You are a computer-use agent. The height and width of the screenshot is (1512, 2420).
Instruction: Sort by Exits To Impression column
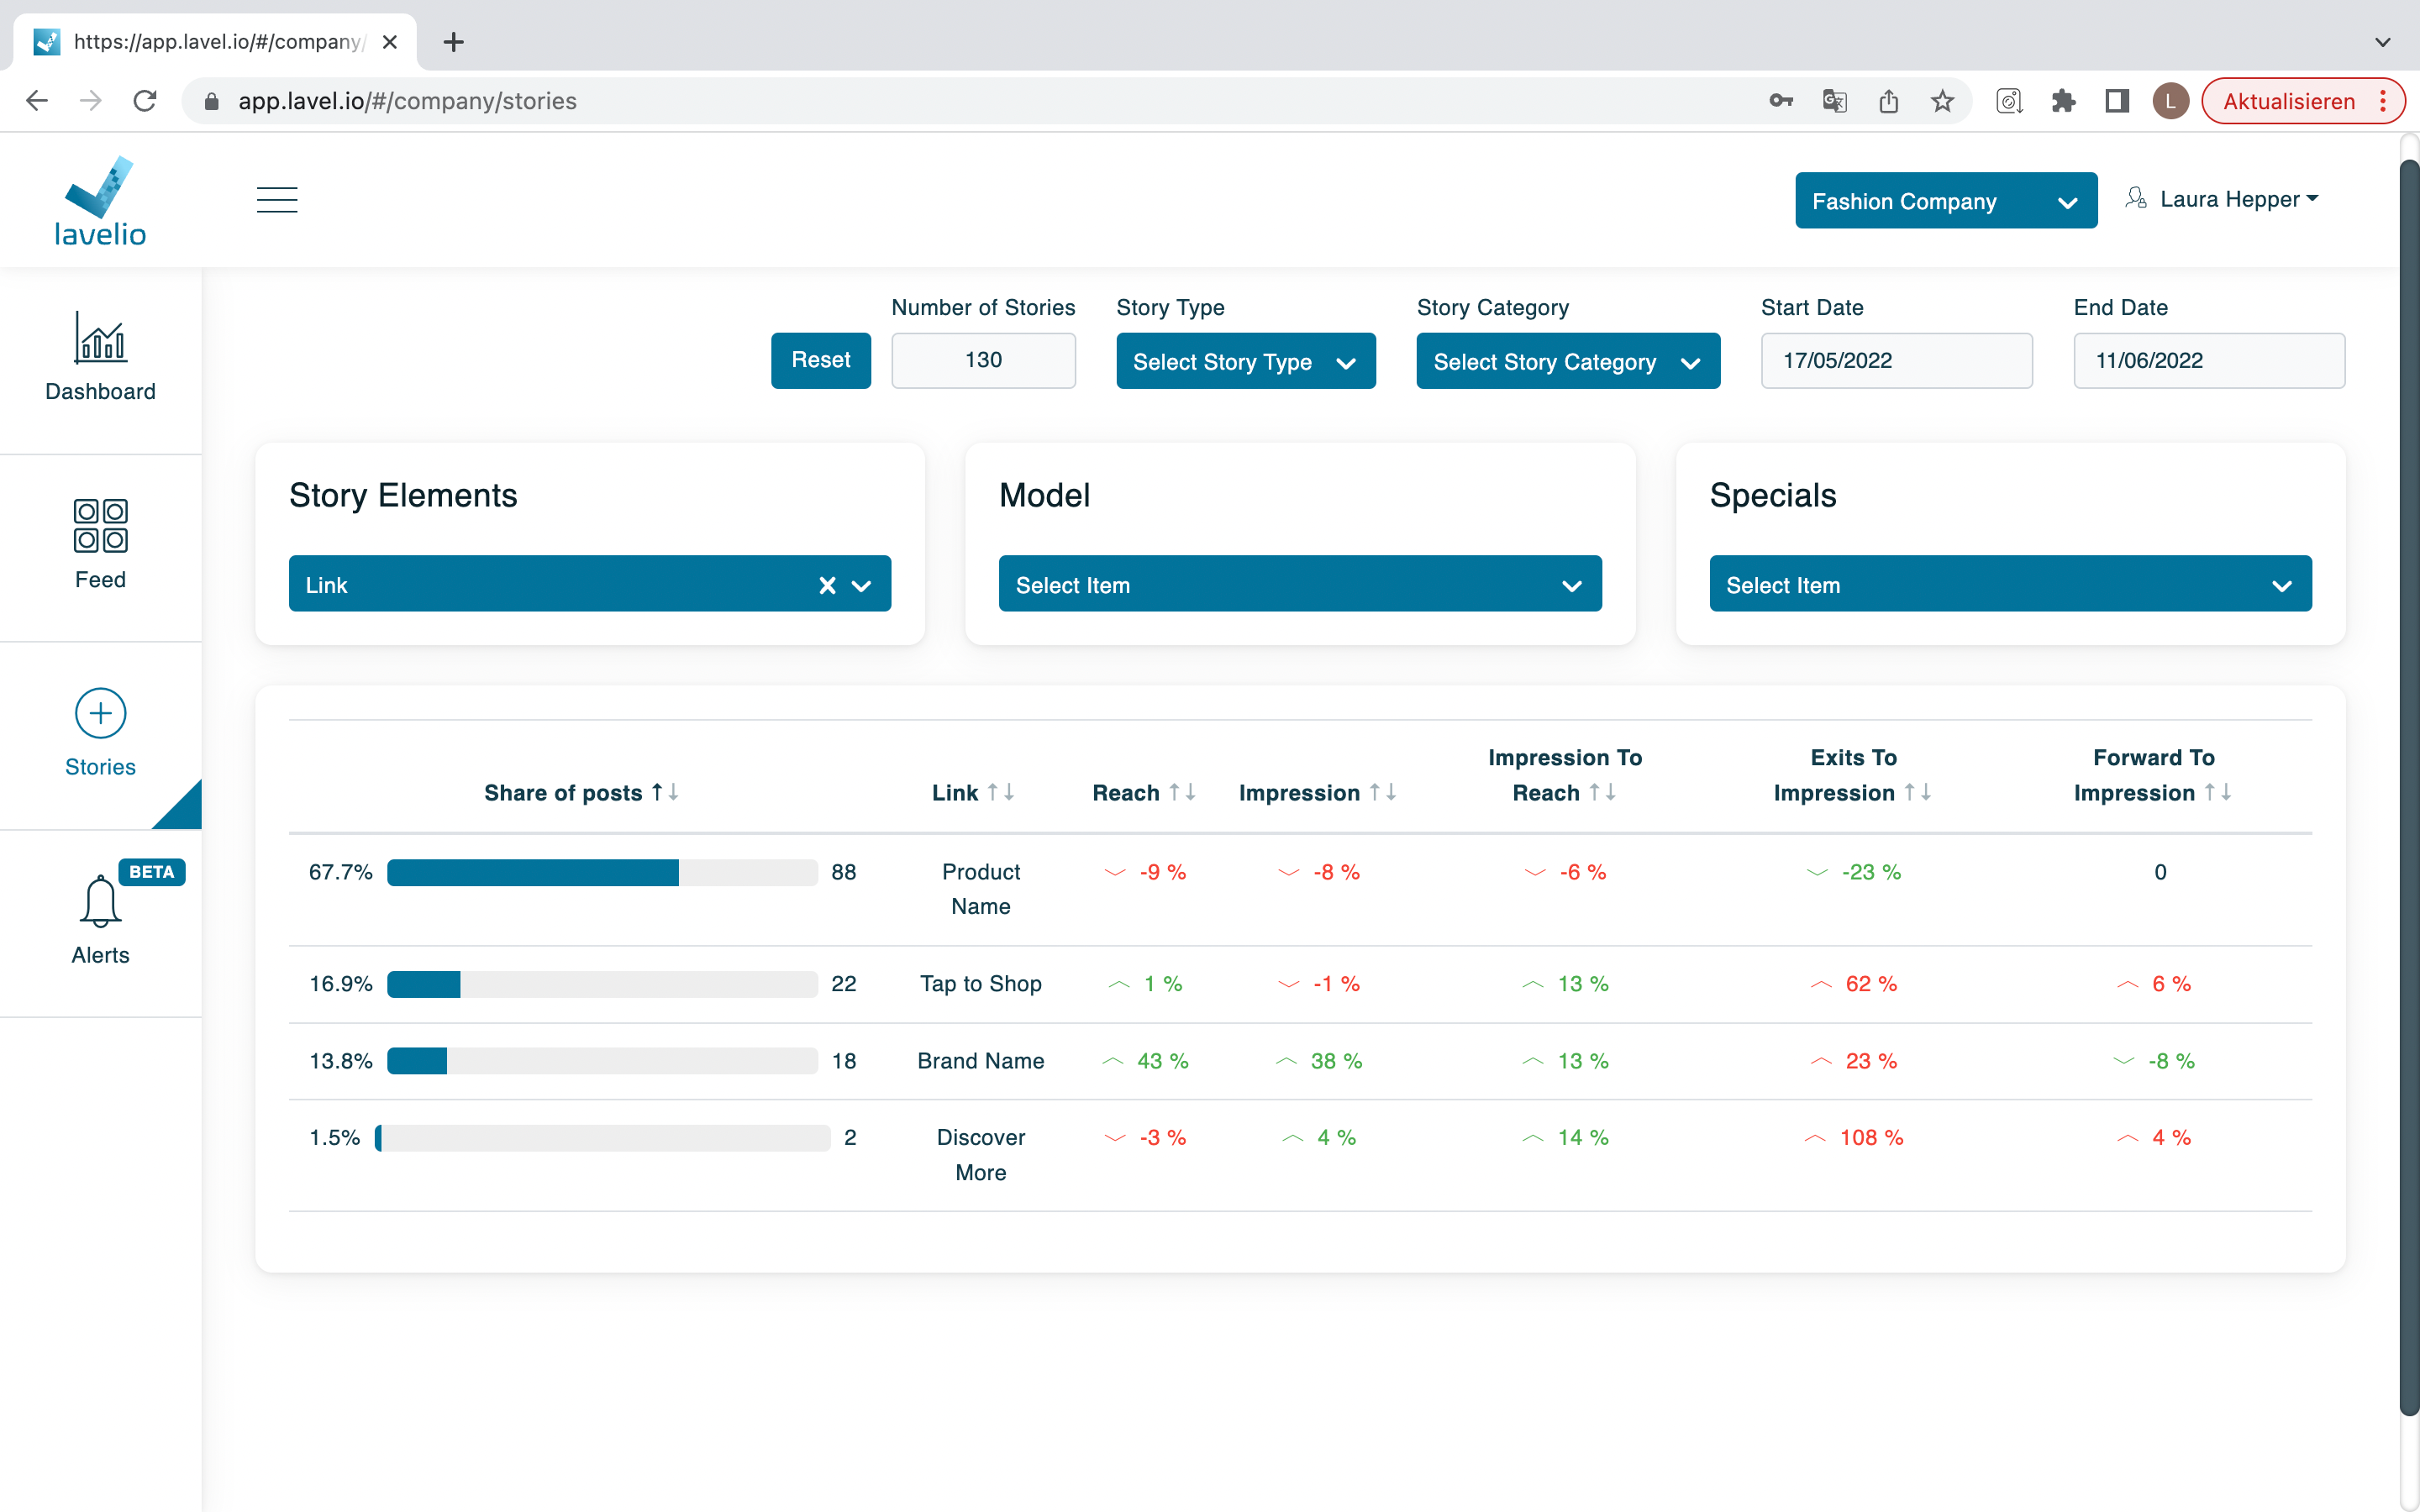point(1852,775)
